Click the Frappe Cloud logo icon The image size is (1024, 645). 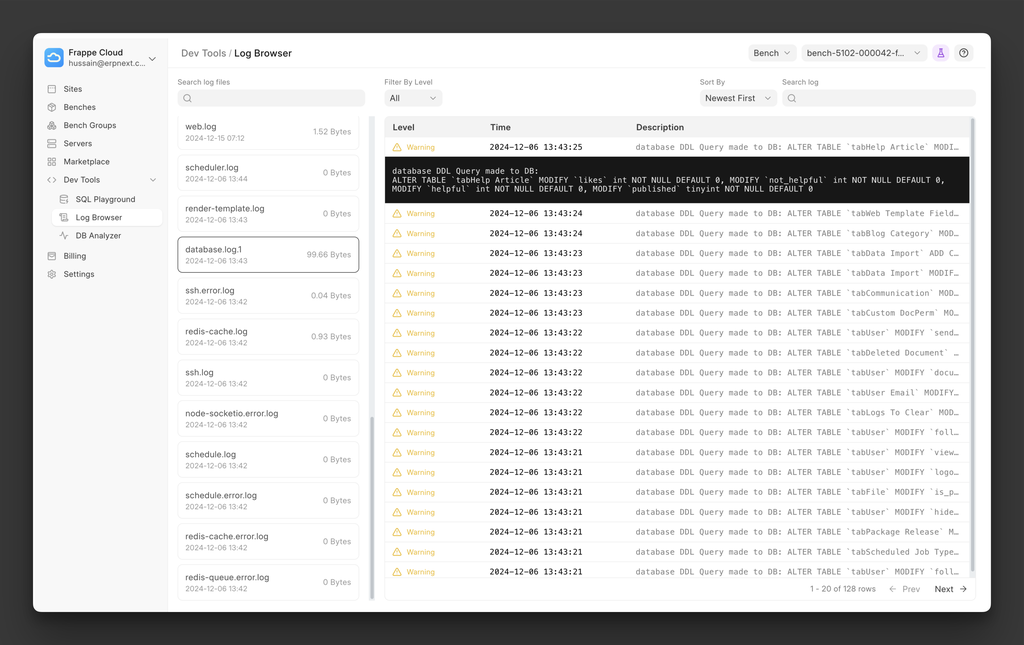click(54, 58)
